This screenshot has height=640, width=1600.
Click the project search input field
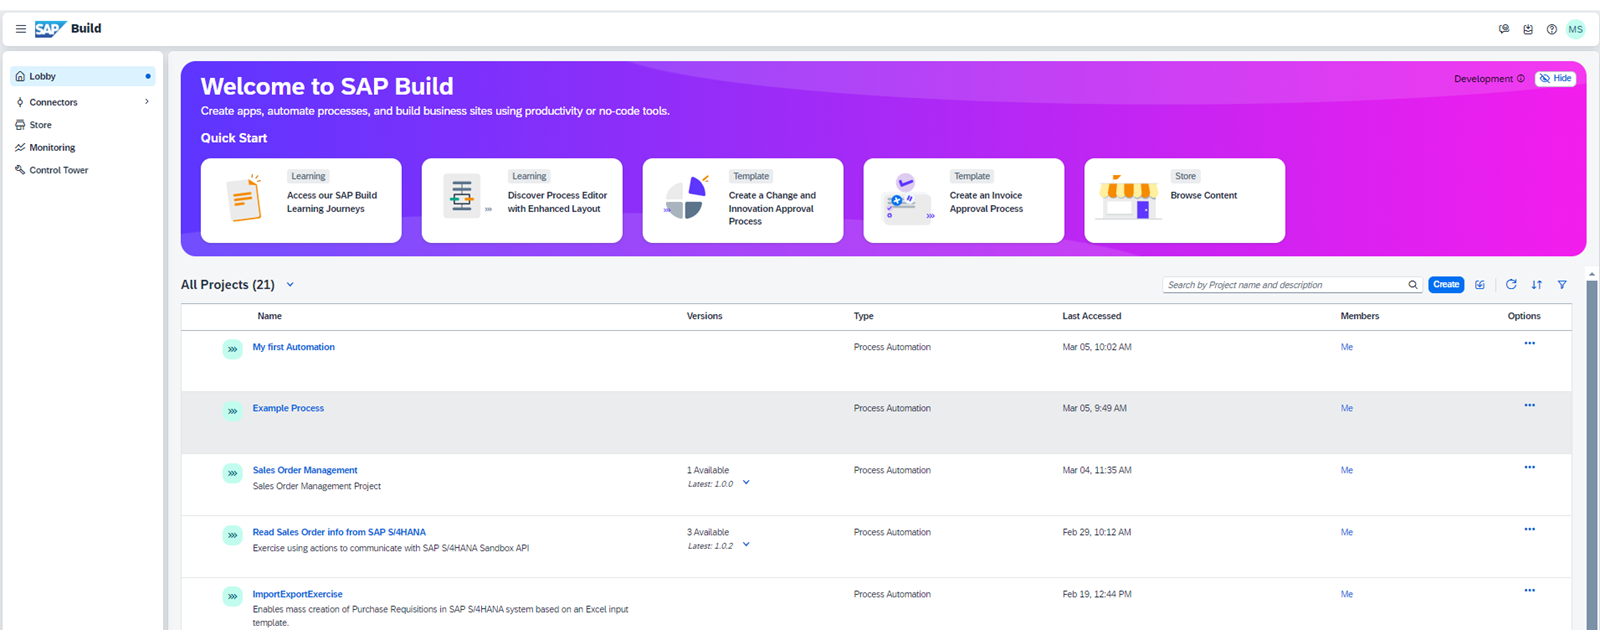pyautogui.click(x=1285, y=285)
